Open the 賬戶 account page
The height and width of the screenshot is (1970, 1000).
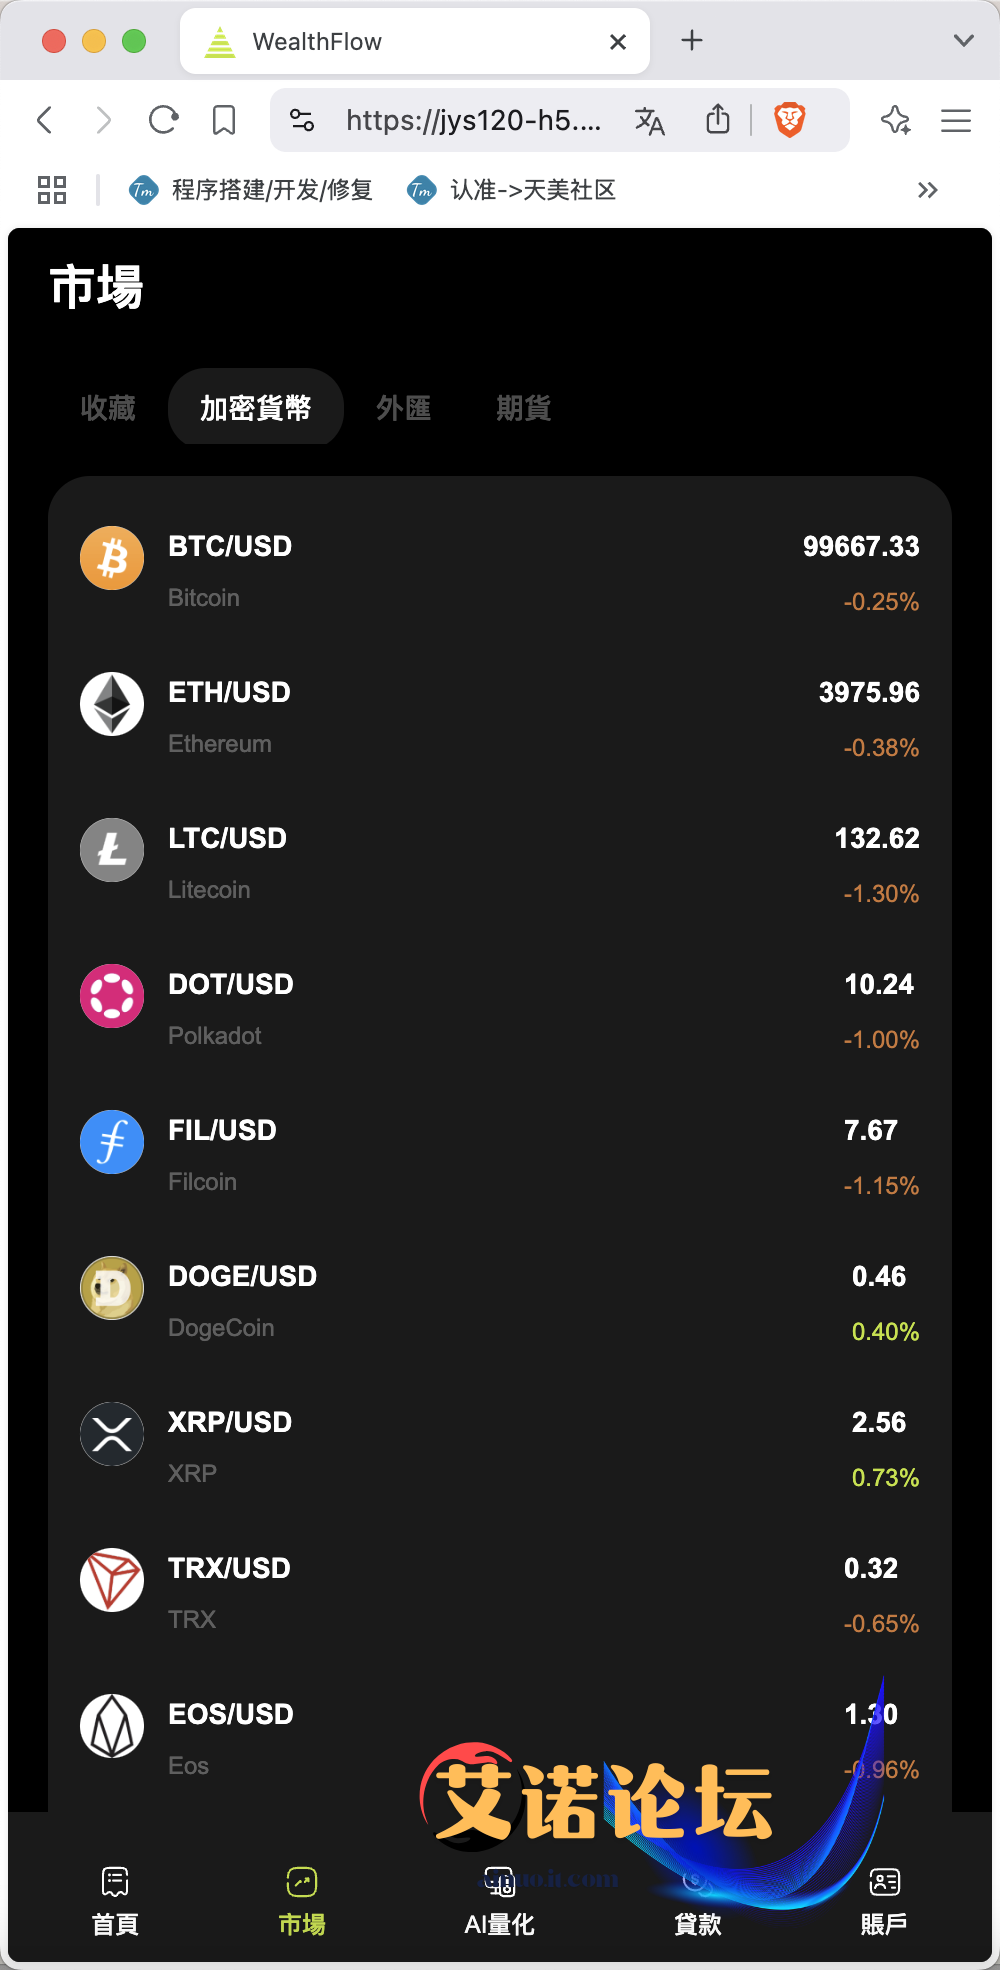[884, 1901]
